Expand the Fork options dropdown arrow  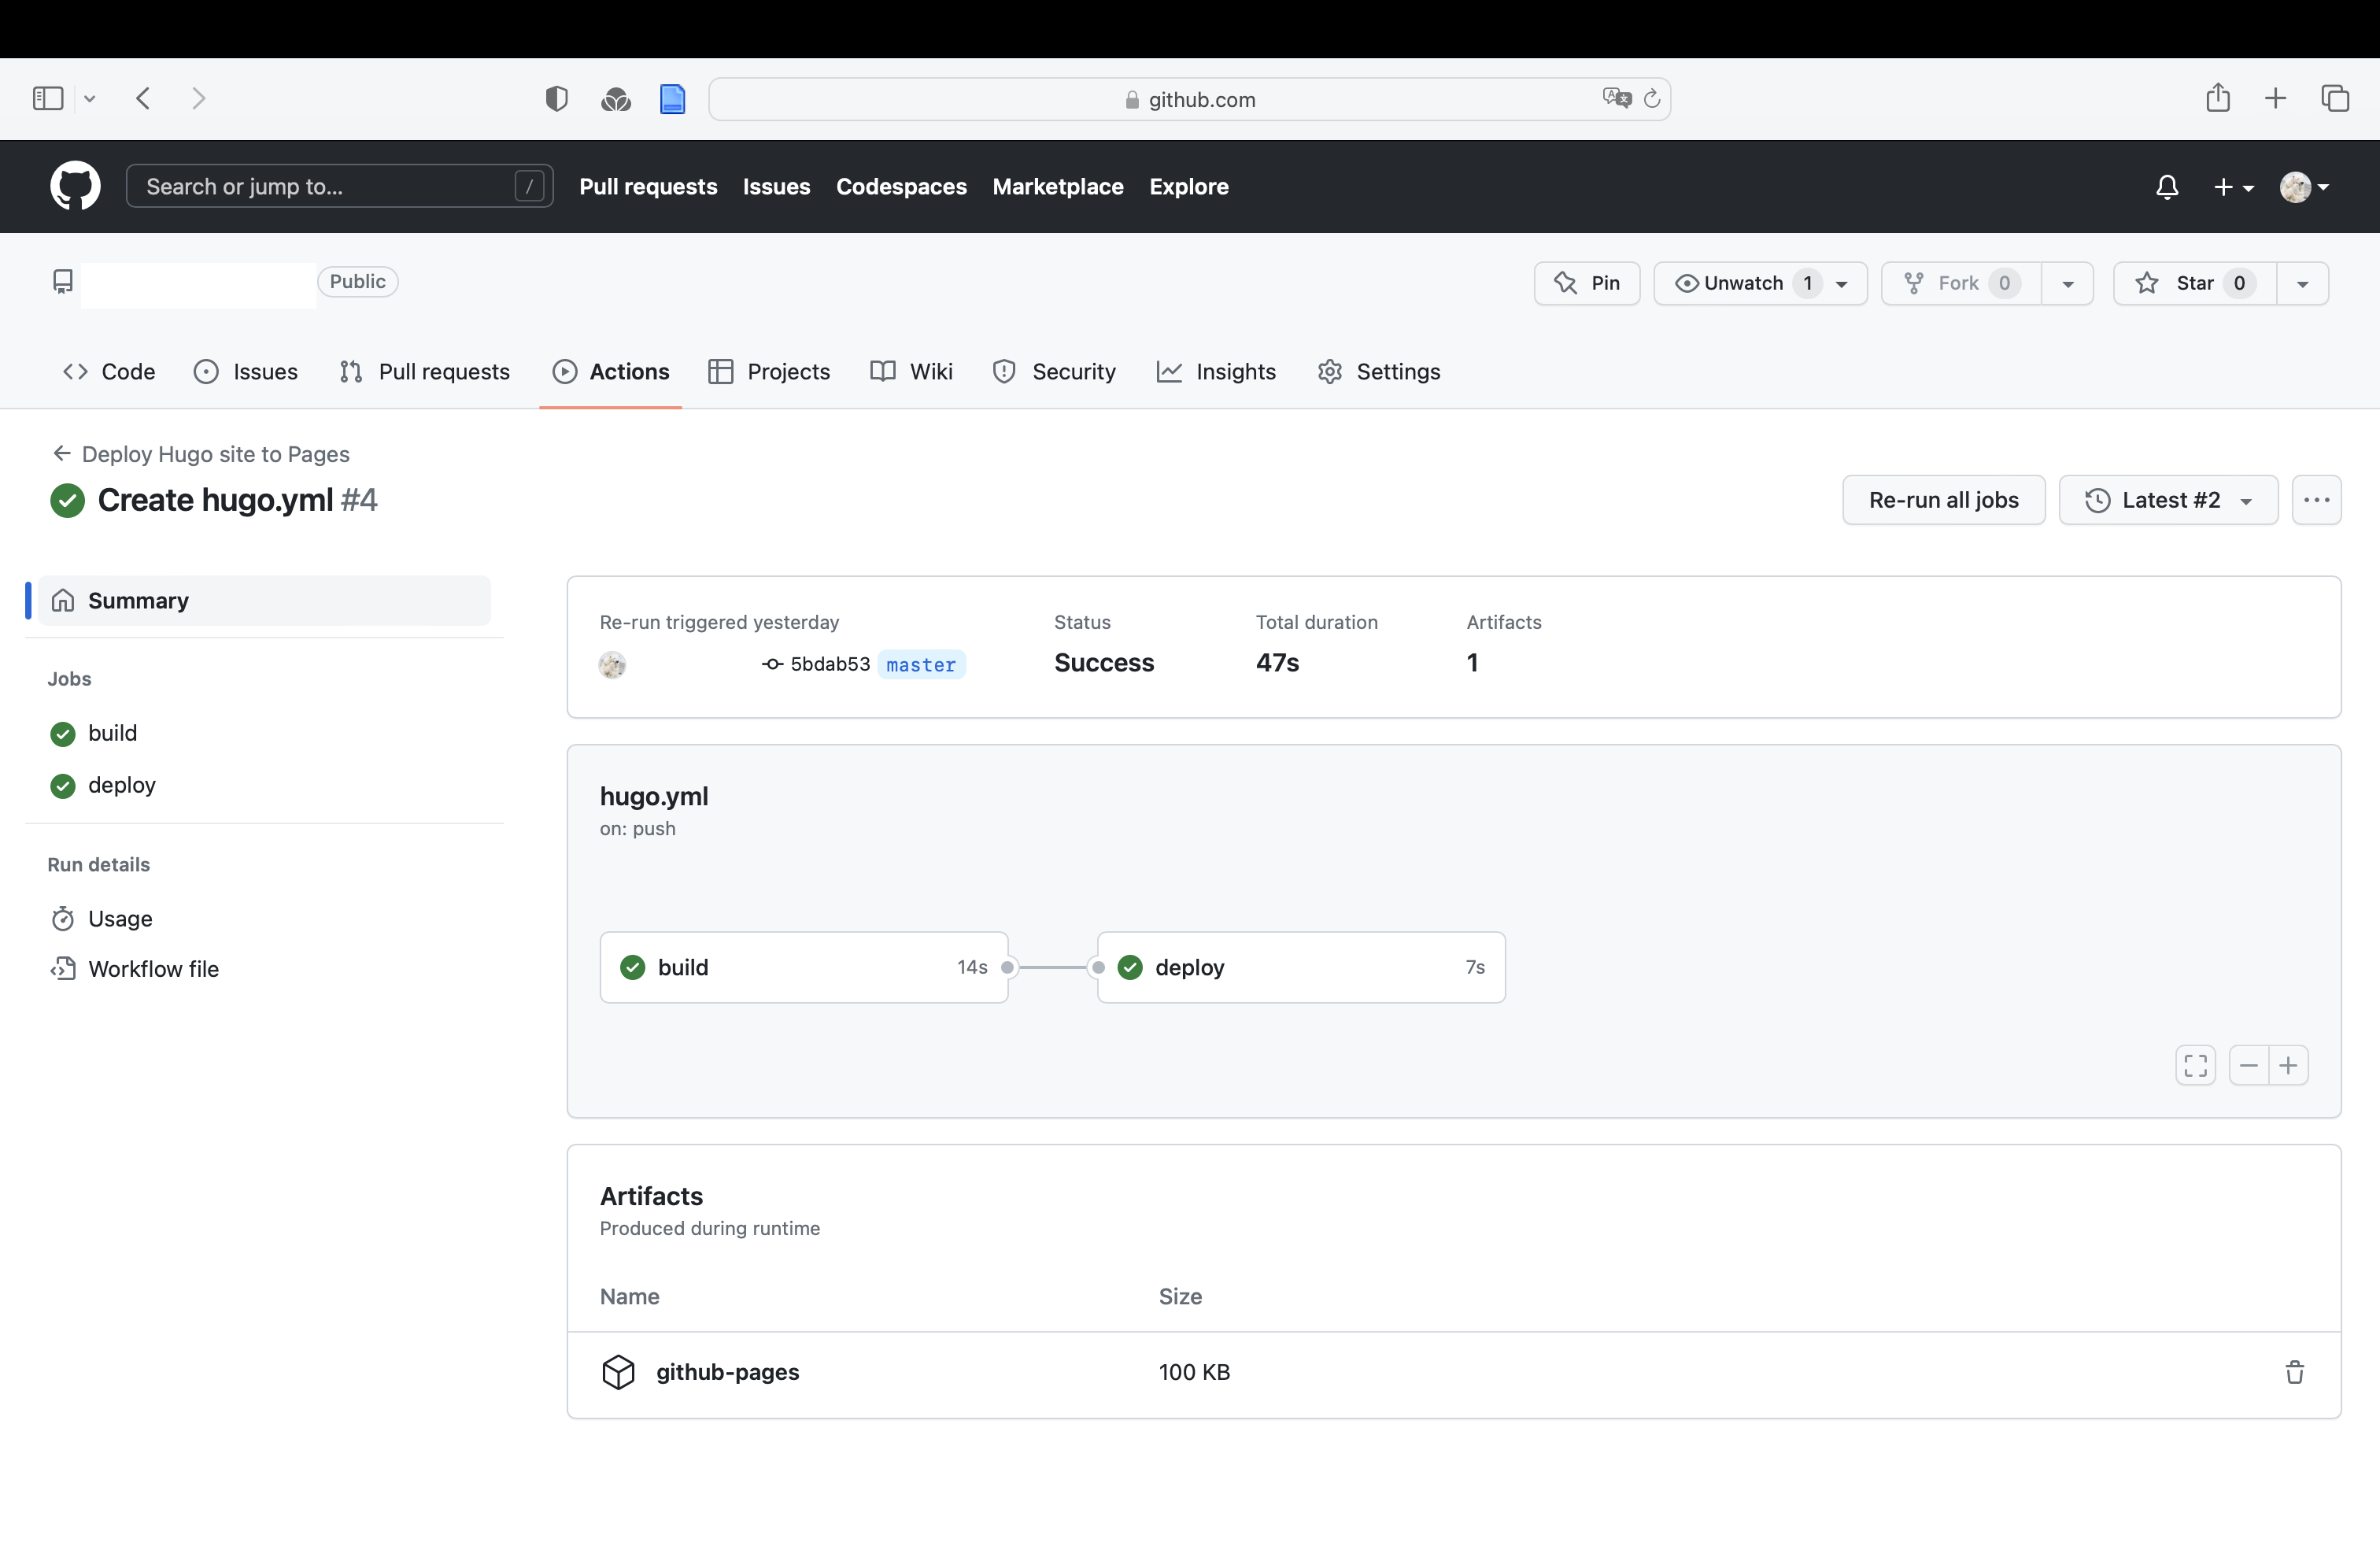[x=2068, y=283]
